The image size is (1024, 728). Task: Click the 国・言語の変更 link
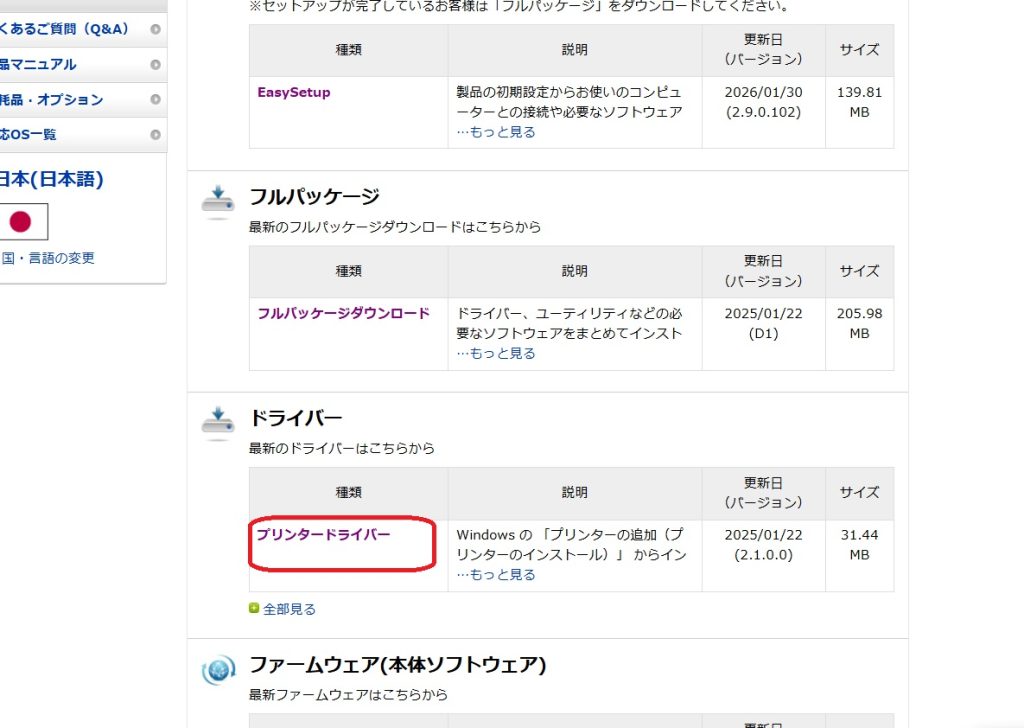click(x=48, y=258)
